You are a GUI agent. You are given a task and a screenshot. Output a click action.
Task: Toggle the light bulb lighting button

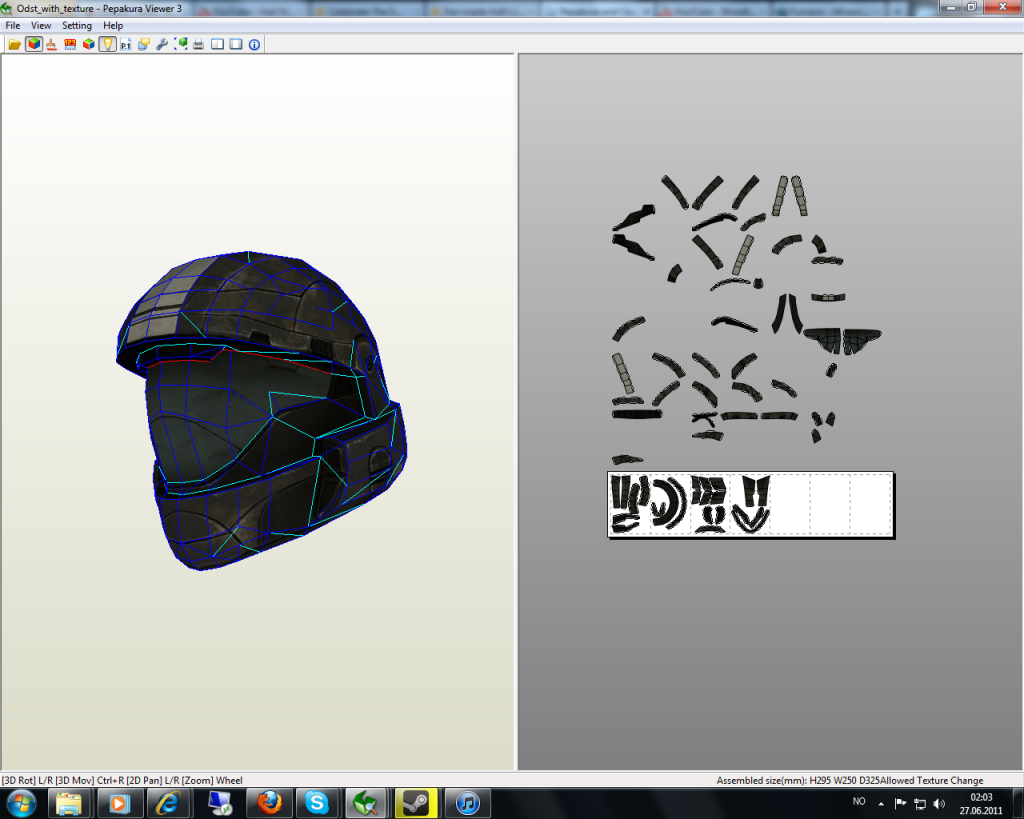click(x=107, y=44)
